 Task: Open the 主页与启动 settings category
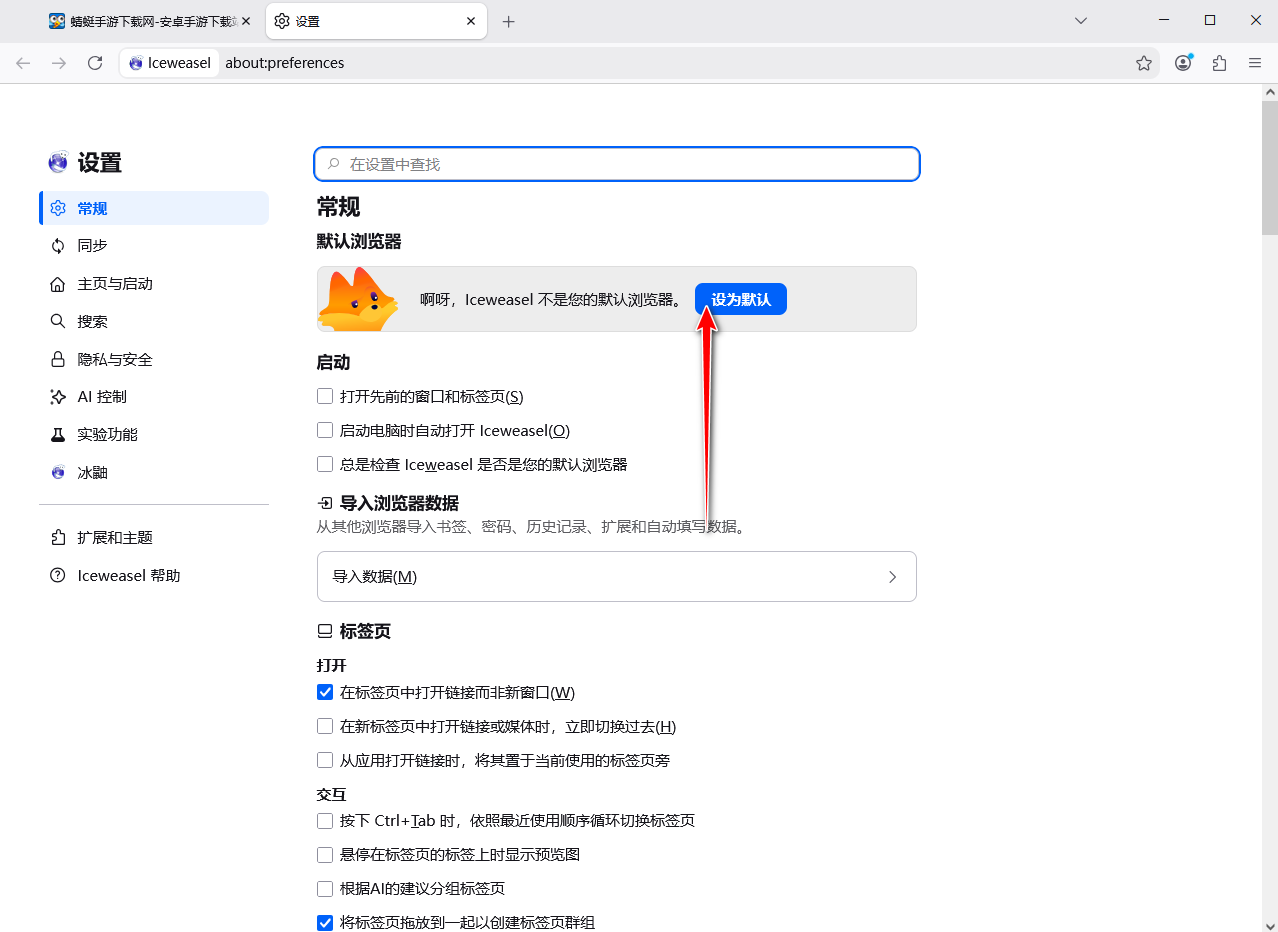(x=154, y=283)
